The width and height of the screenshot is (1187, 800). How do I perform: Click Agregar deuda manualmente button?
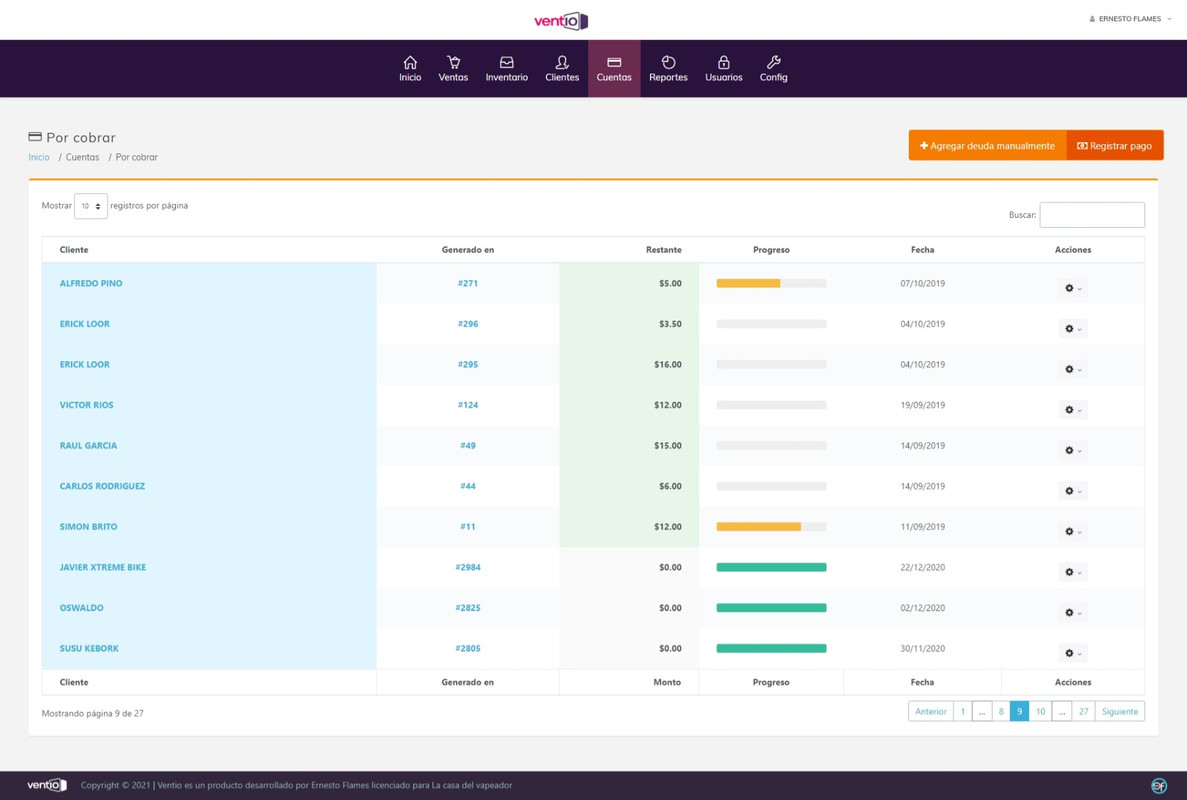(x=987, y=145)
